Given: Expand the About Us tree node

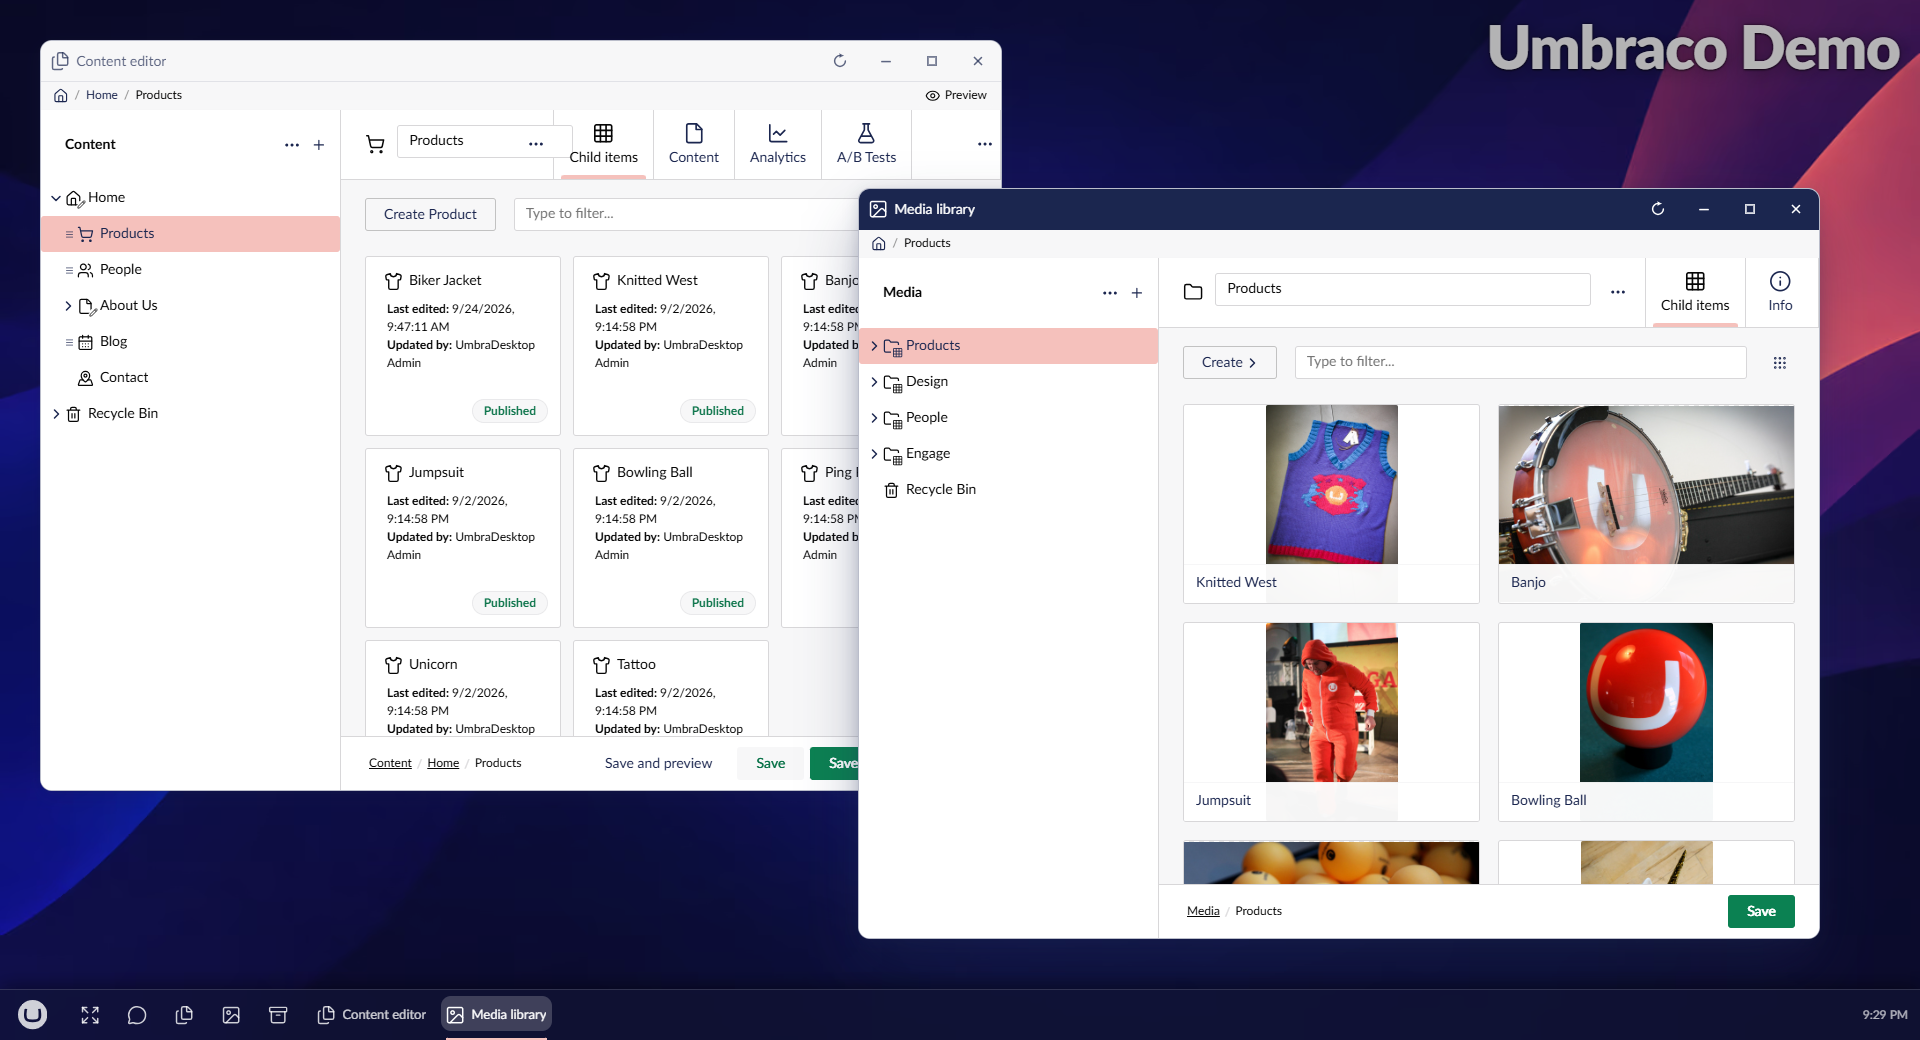Looking at the screenshot, I should [x=68, y=306].
